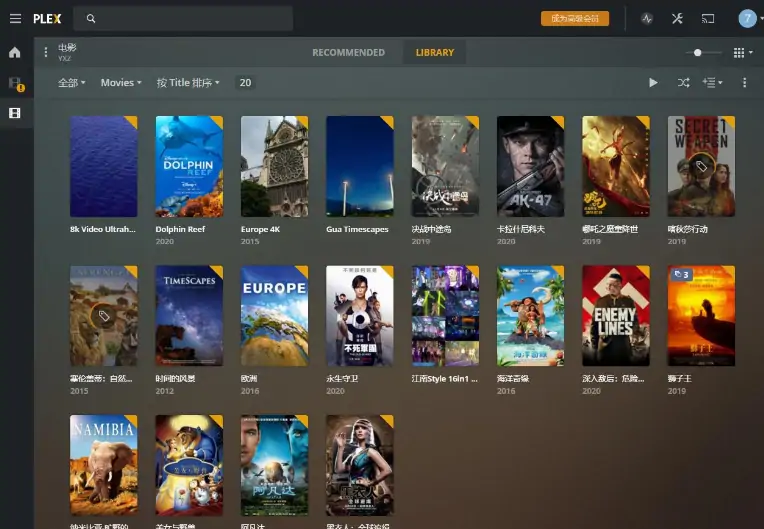Open the 阿凡达 Avatar poster

point(274,465)
